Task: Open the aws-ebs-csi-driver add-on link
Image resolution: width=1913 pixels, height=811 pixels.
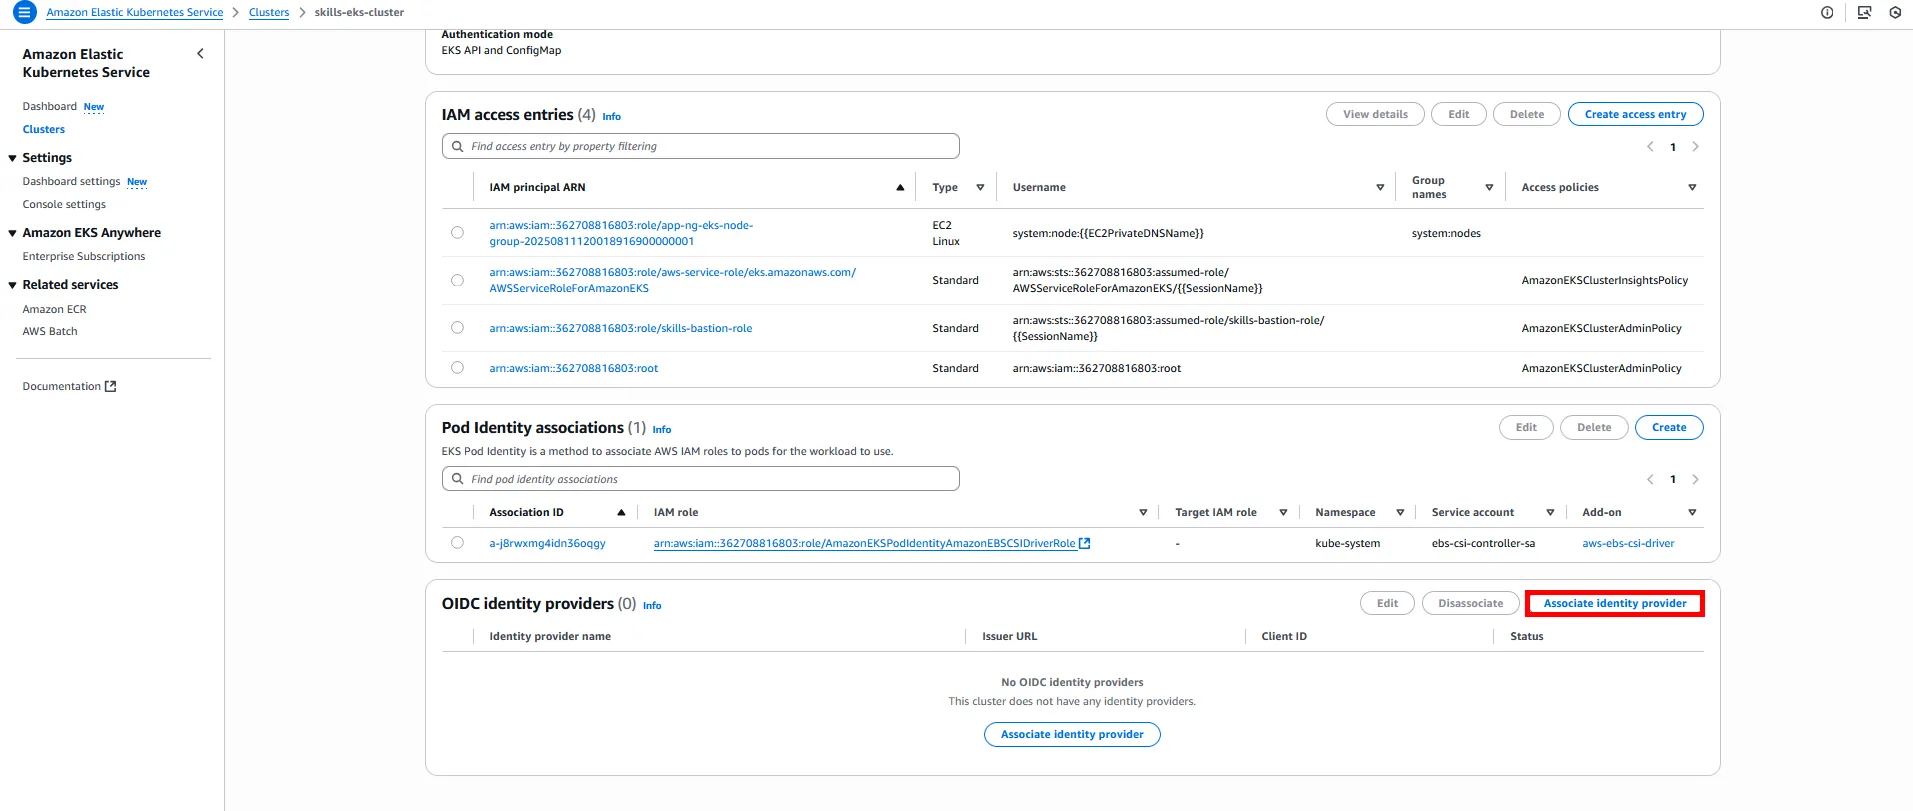Action: pyautogui.click(x=1628, y=543)
